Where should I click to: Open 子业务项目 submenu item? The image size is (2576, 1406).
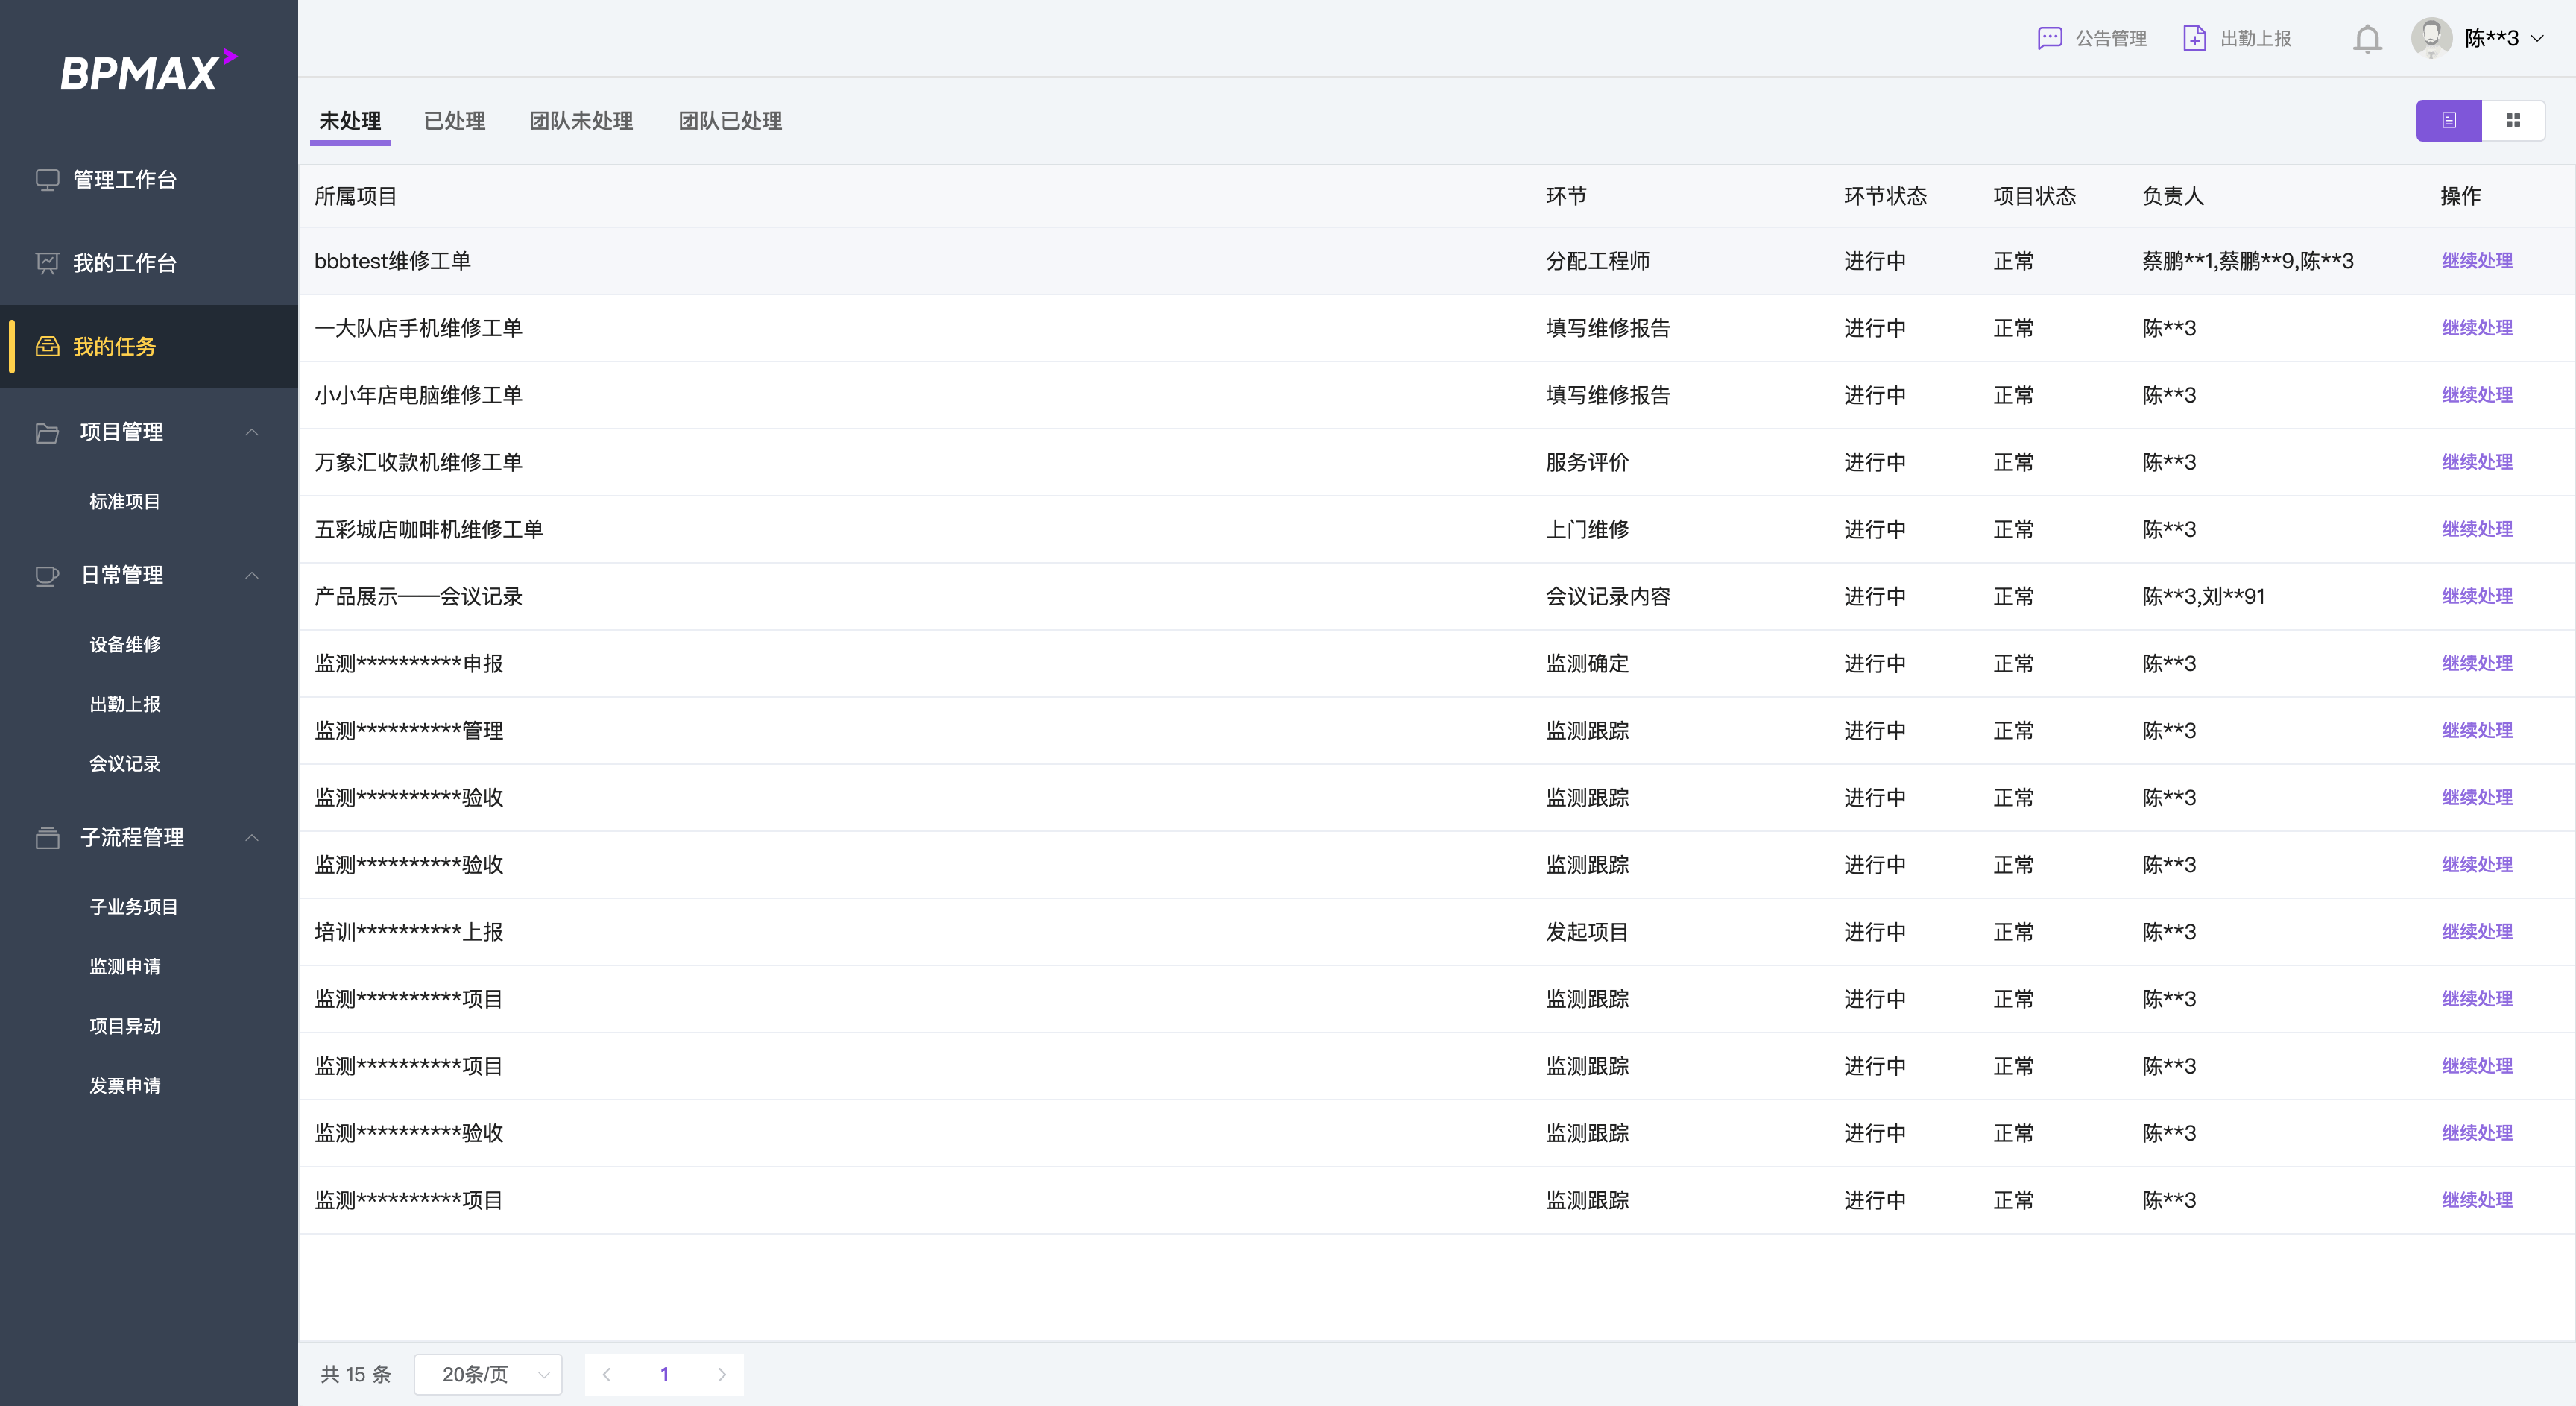pos(134,907)
